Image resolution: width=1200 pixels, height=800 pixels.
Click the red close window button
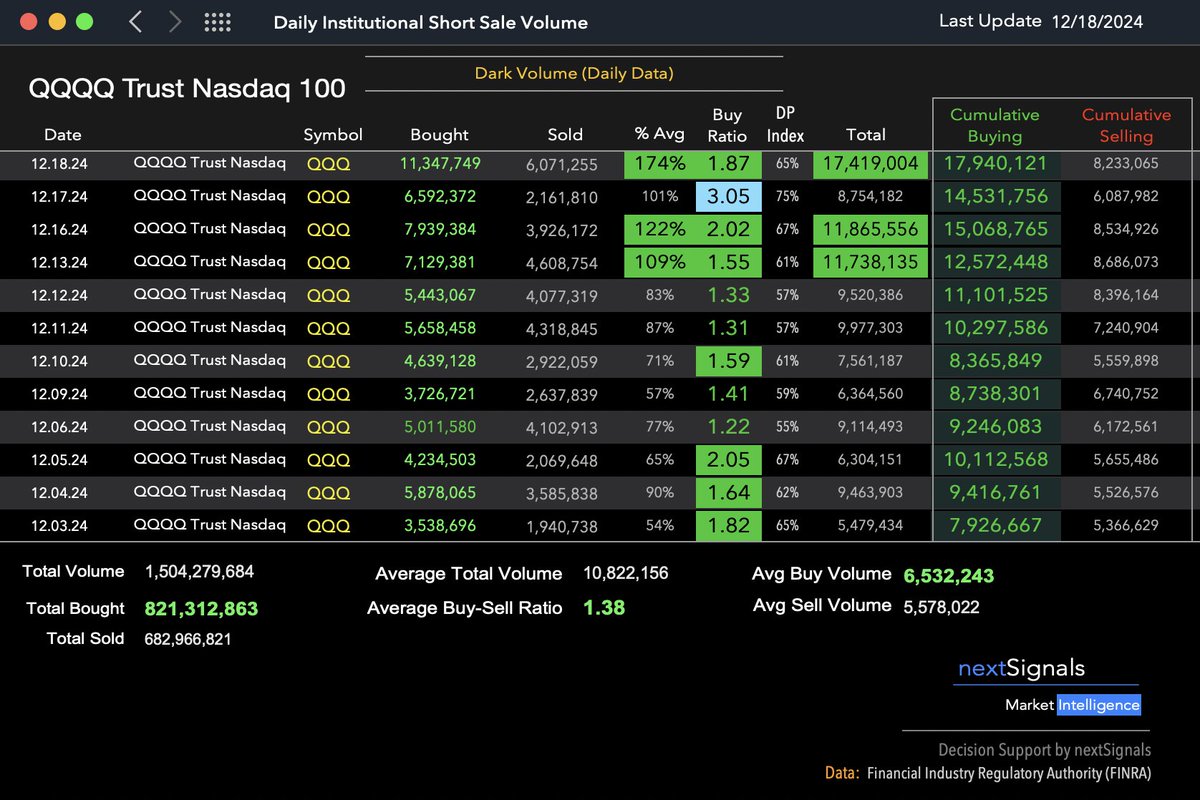pos(29,21)
